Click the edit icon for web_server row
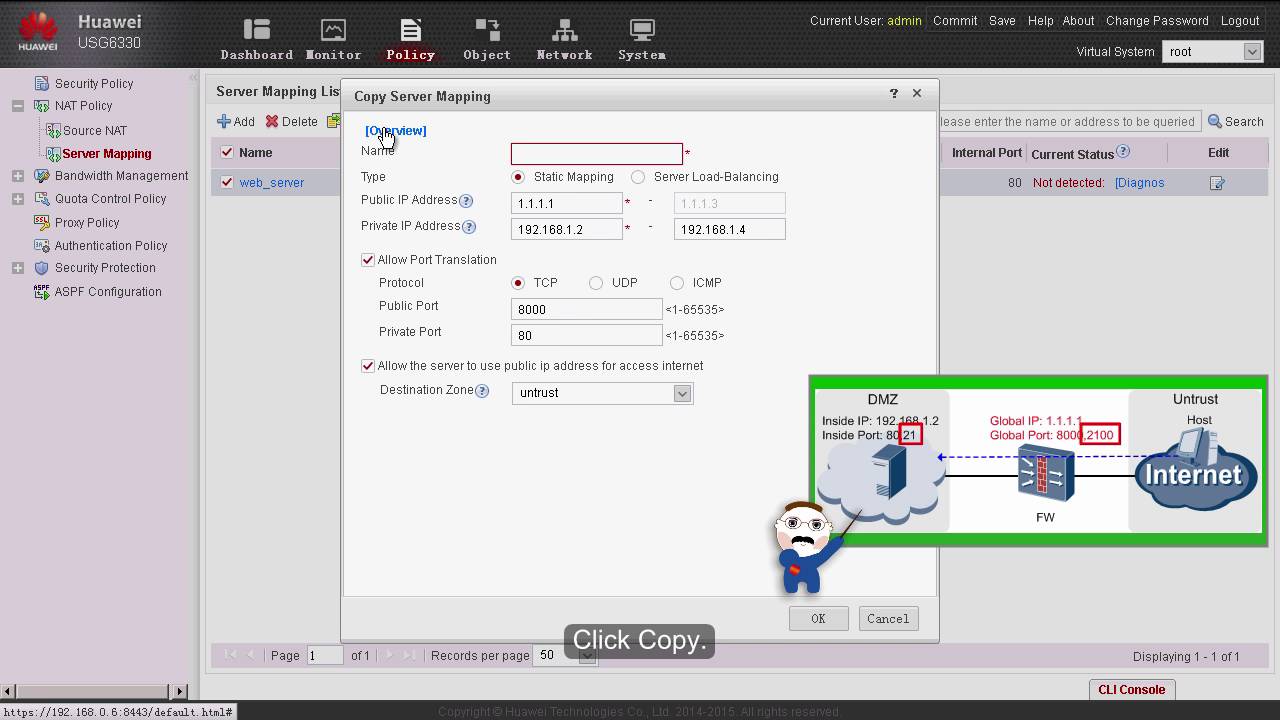This screenshot has width=1280, height=720. [1217, 183]
